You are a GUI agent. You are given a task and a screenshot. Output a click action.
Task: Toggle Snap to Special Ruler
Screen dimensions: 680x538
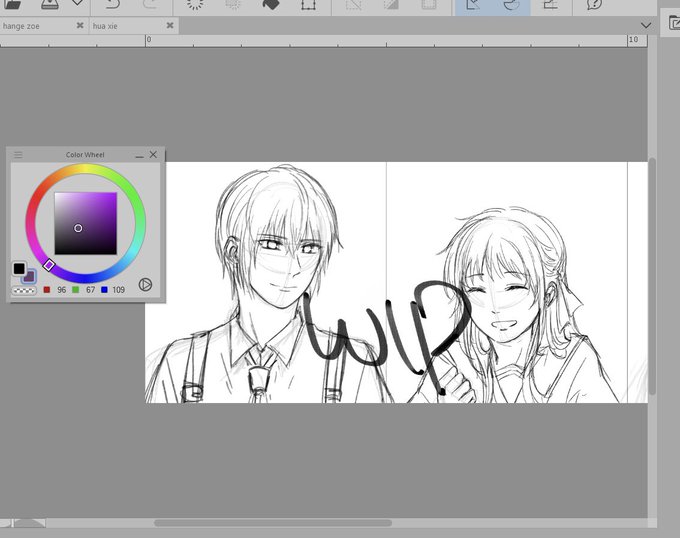511,4
